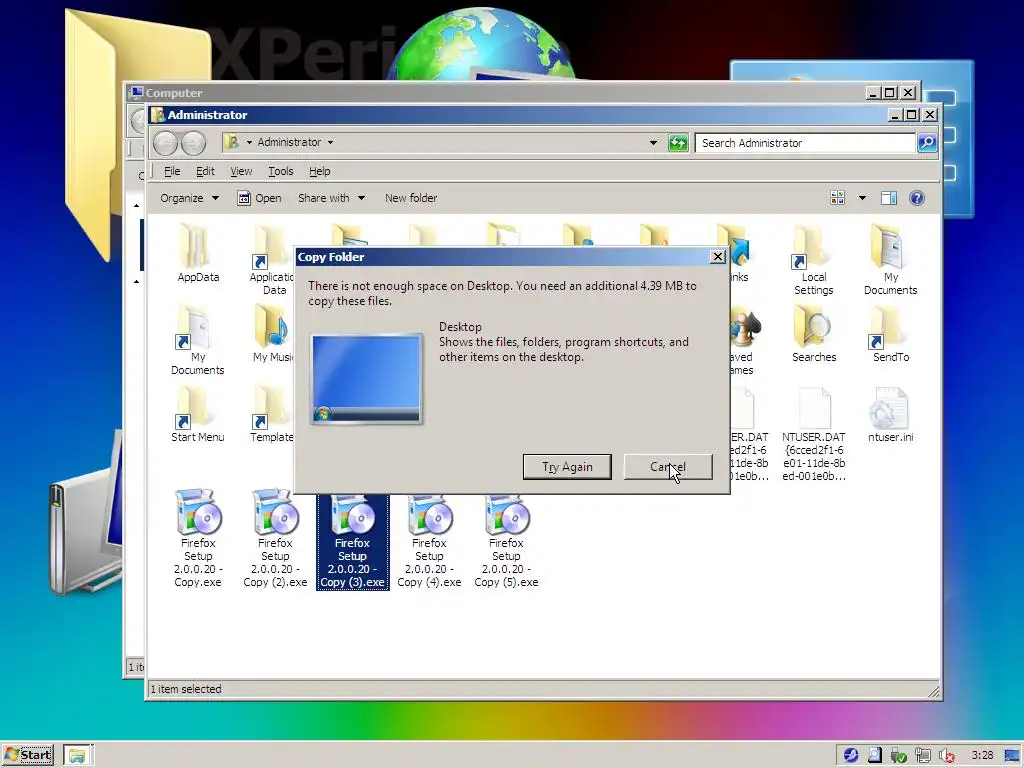
Task: Toggle the preview pane icon
Action: [x=889, y=198]
